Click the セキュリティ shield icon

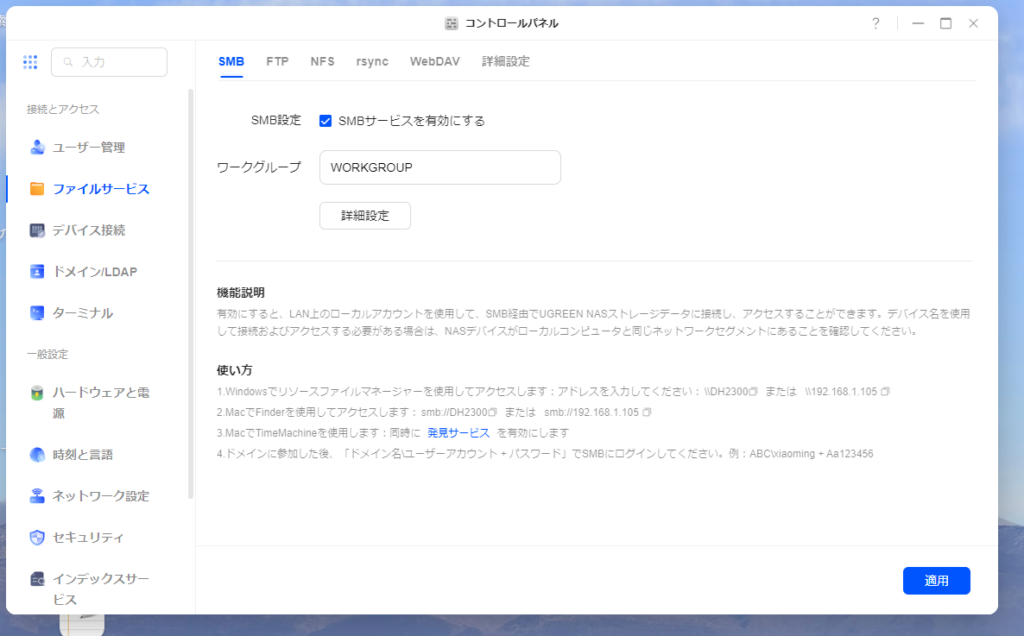(x=37, y=538)
